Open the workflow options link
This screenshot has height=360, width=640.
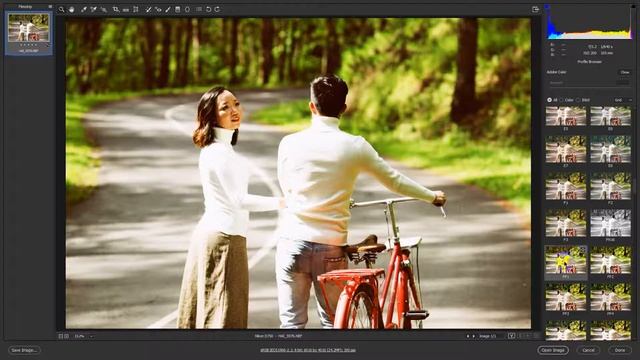pyautogui.click(x=308, y=350)
